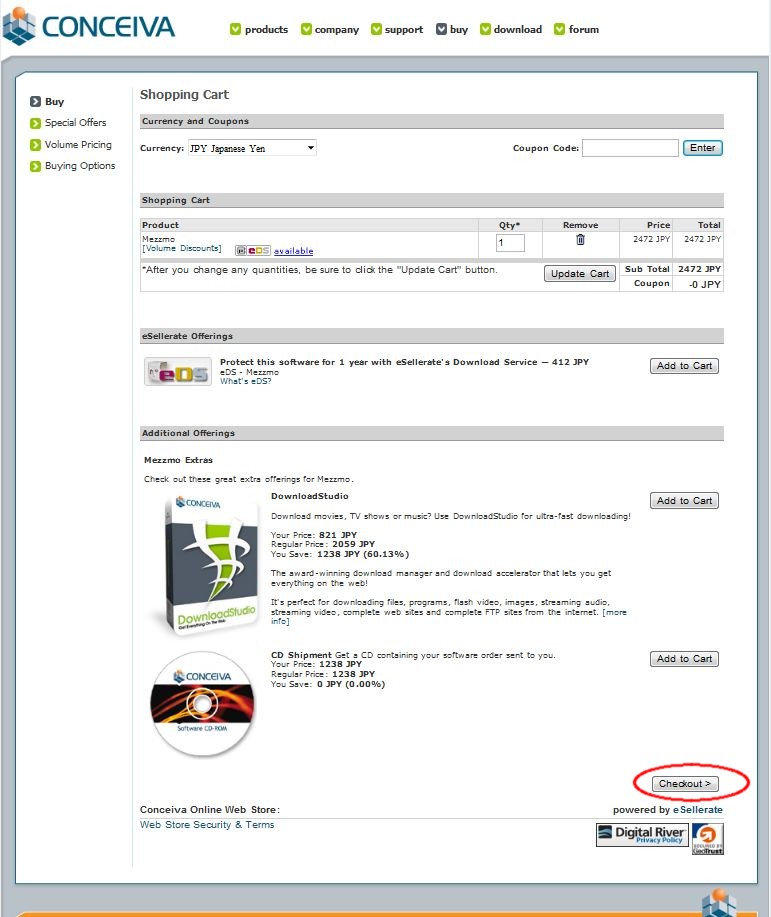Open the Volume Discounts link under Mezzmo
Screen dimensions: 771x917
[181, 249]
